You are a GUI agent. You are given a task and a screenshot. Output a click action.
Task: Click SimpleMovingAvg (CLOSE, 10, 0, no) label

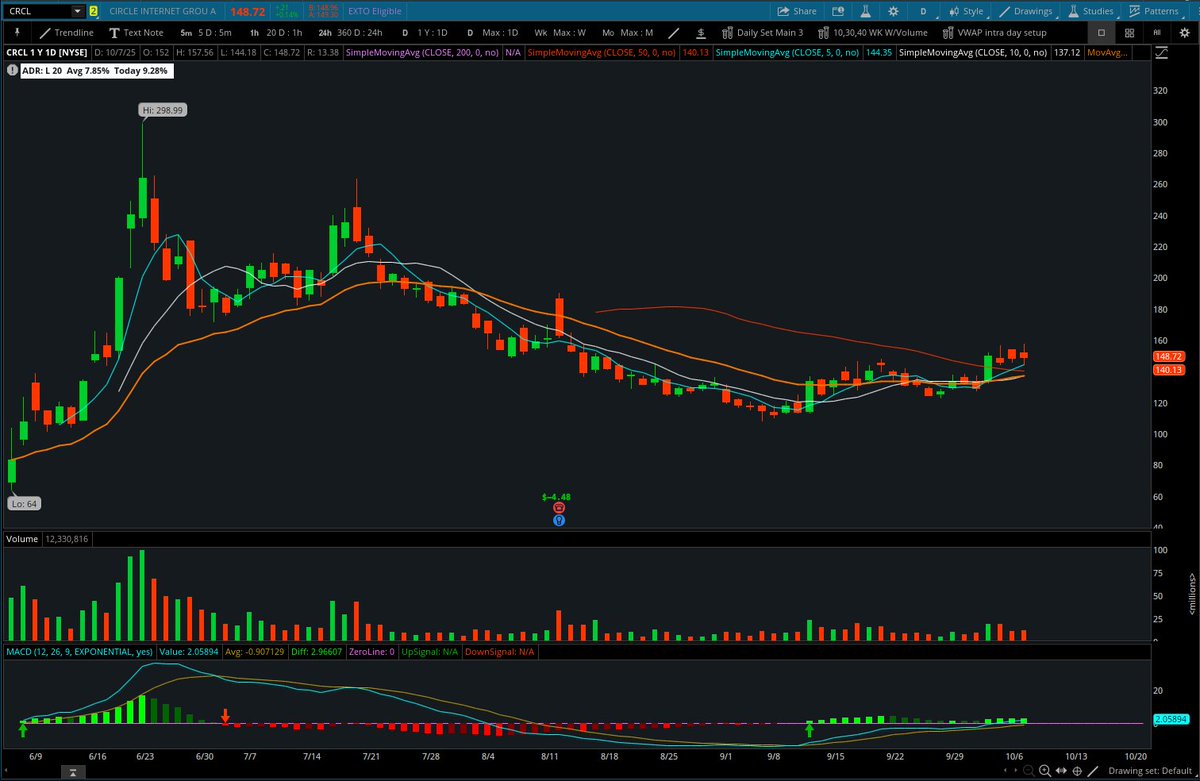(973, 52)
